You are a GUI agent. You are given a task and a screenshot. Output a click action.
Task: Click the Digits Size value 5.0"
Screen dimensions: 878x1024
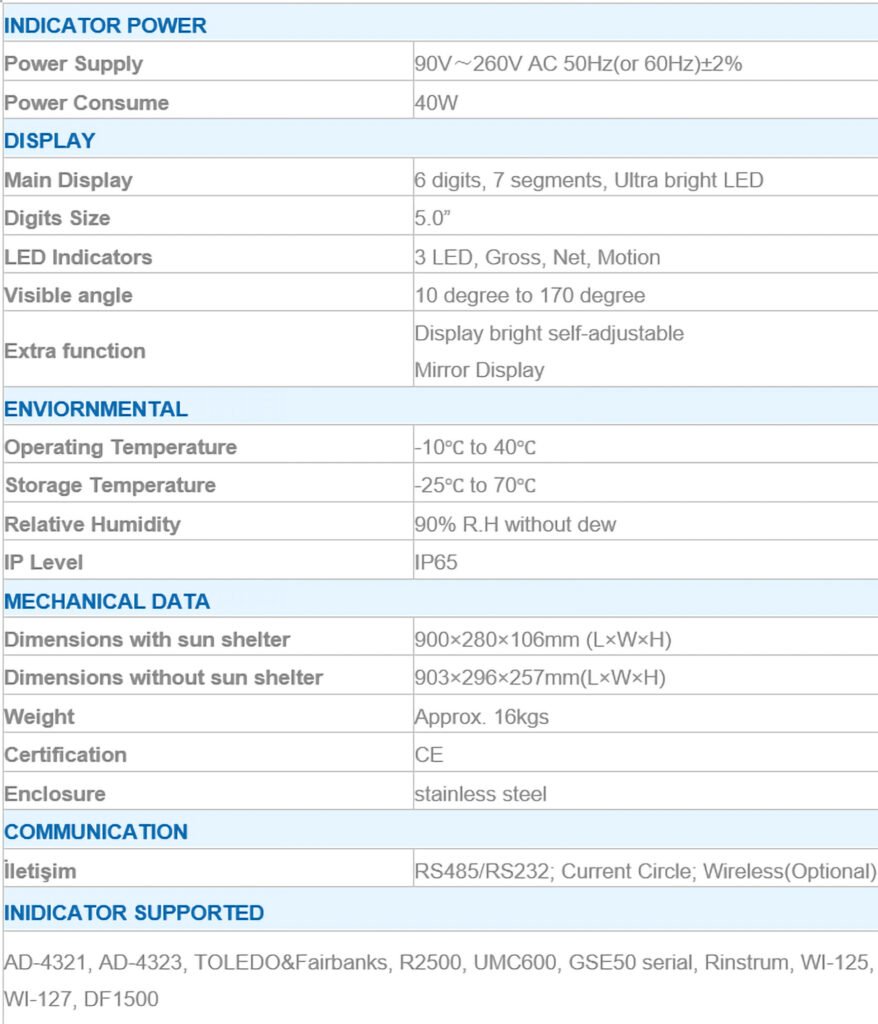(435, 218)
